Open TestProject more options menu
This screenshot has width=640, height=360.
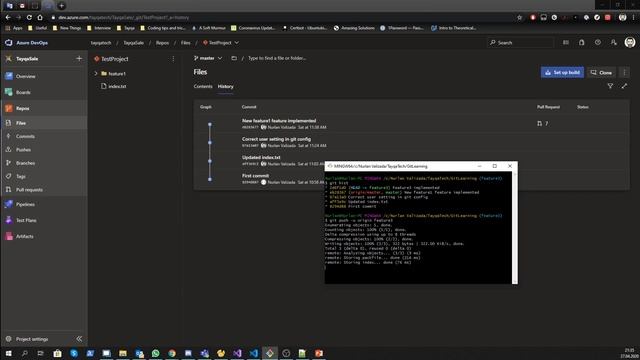pos(173,59)
